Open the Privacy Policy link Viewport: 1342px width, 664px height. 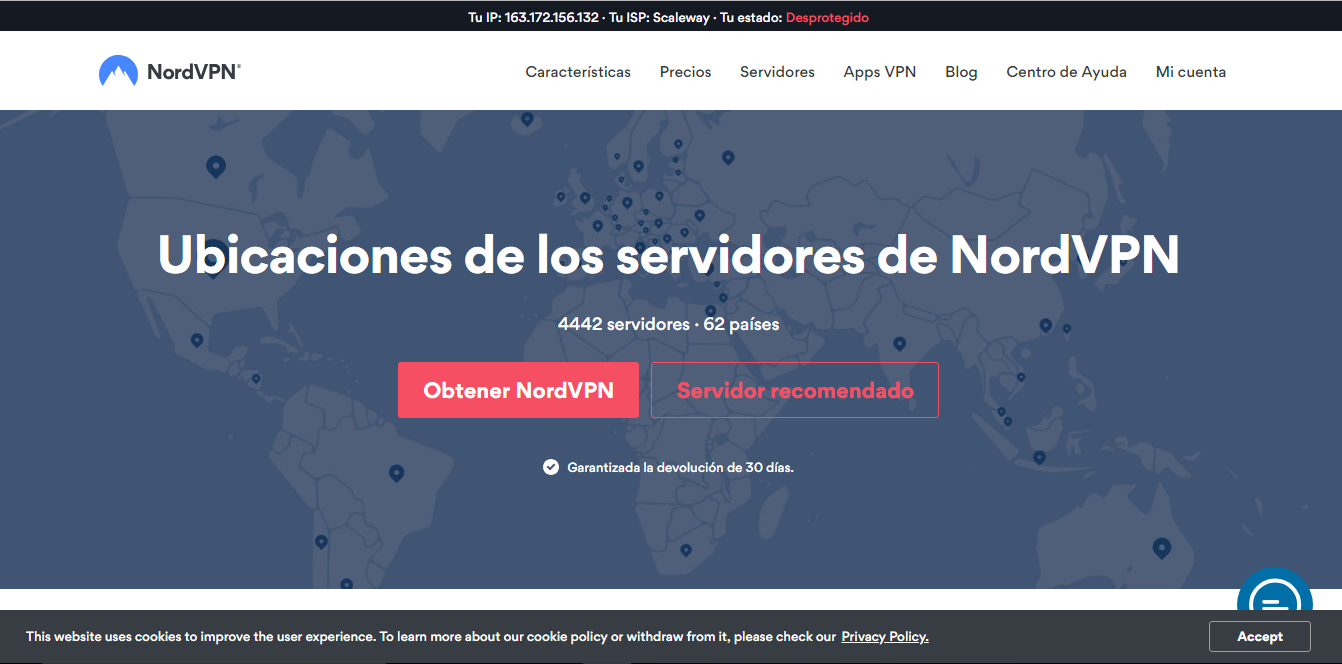click(885, 636)
